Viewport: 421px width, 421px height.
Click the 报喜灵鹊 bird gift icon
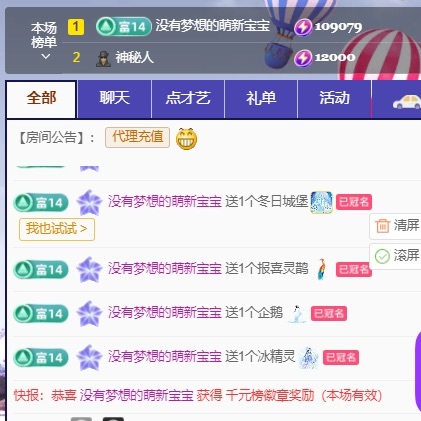tap(321, 269)
